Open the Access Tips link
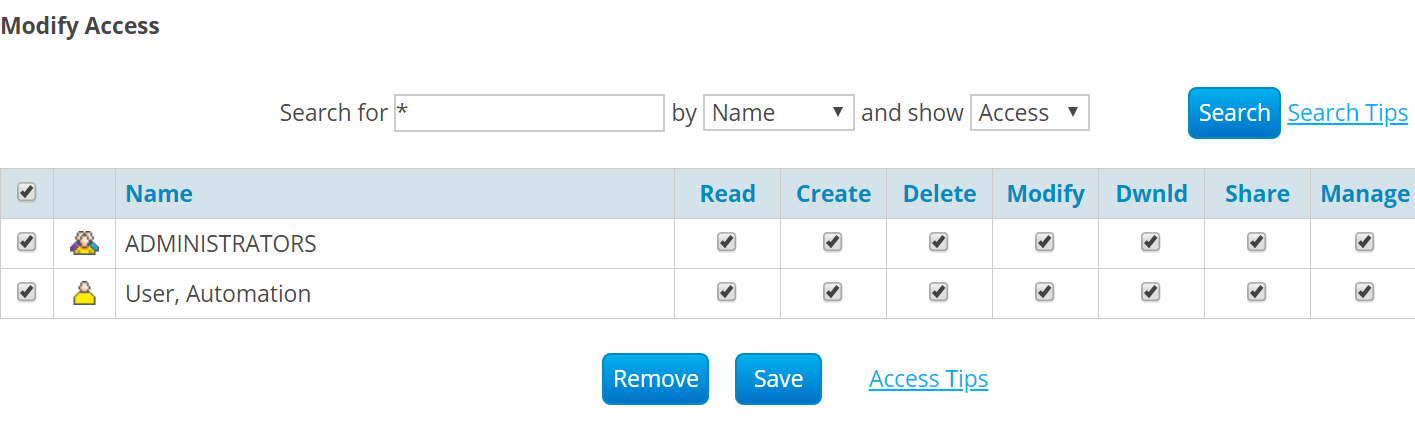 [928, 379]
